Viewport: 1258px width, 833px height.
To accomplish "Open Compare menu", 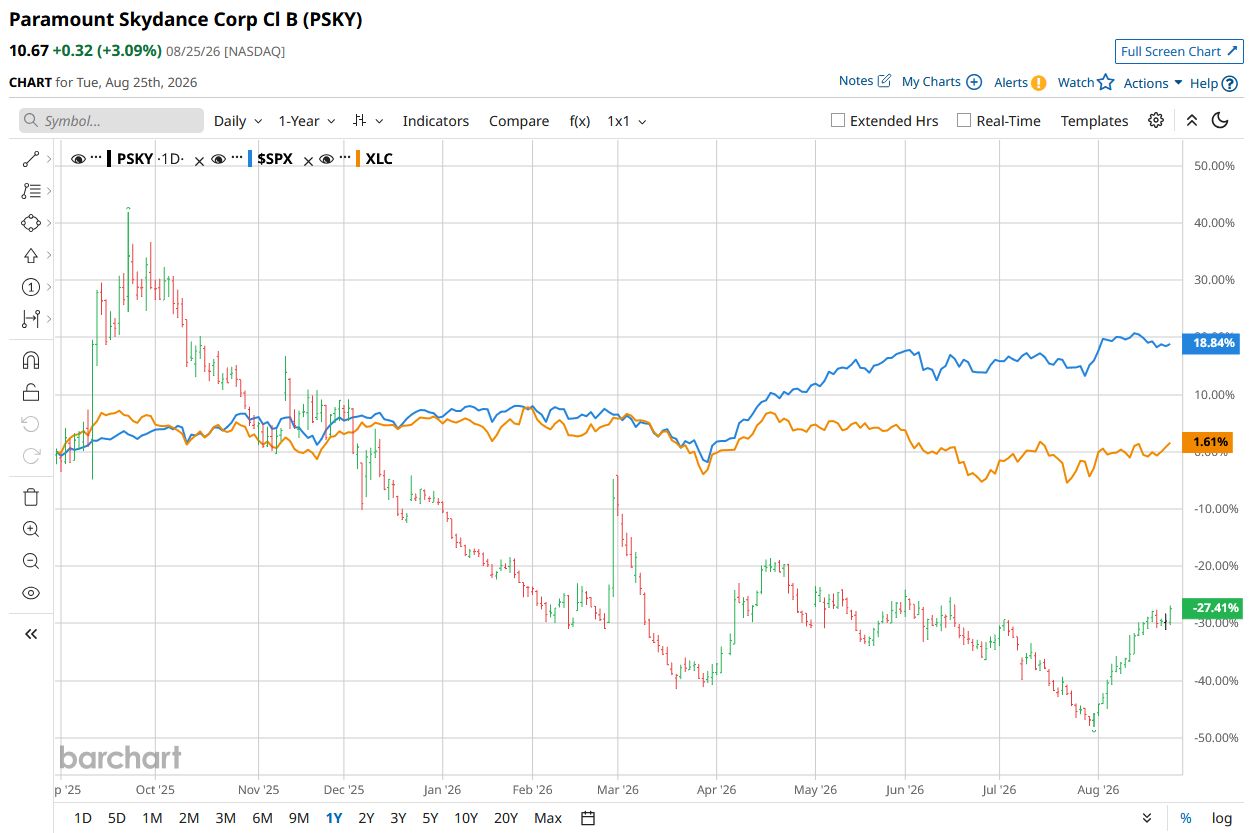I will click(x=519, y=121).
